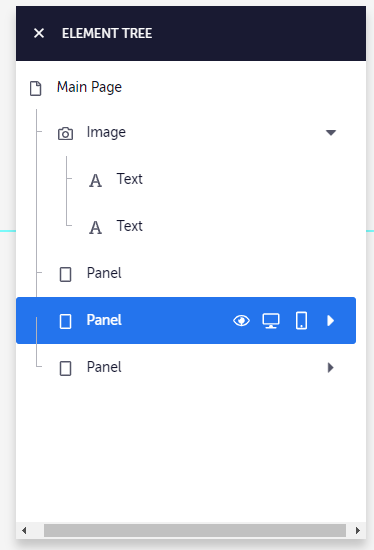The width and height of the screenshot is (374, 550).
Task: Click the A icon of second Text
Action: tap(95, 227)
